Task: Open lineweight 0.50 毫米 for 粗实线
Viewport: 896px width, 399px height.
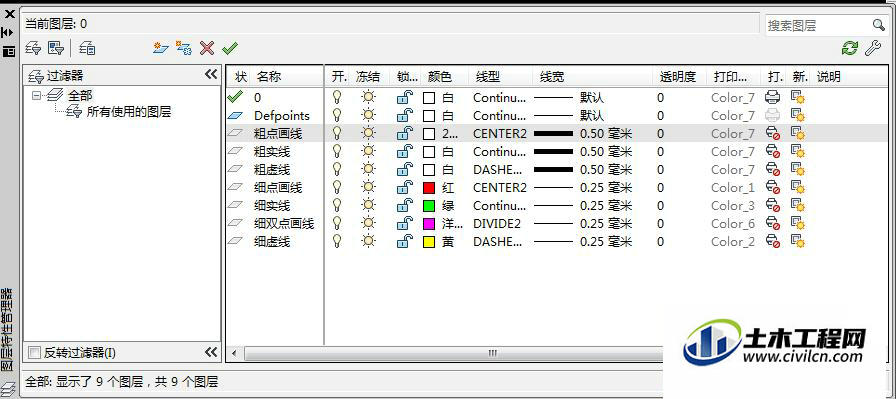Action: pos(583,151)
